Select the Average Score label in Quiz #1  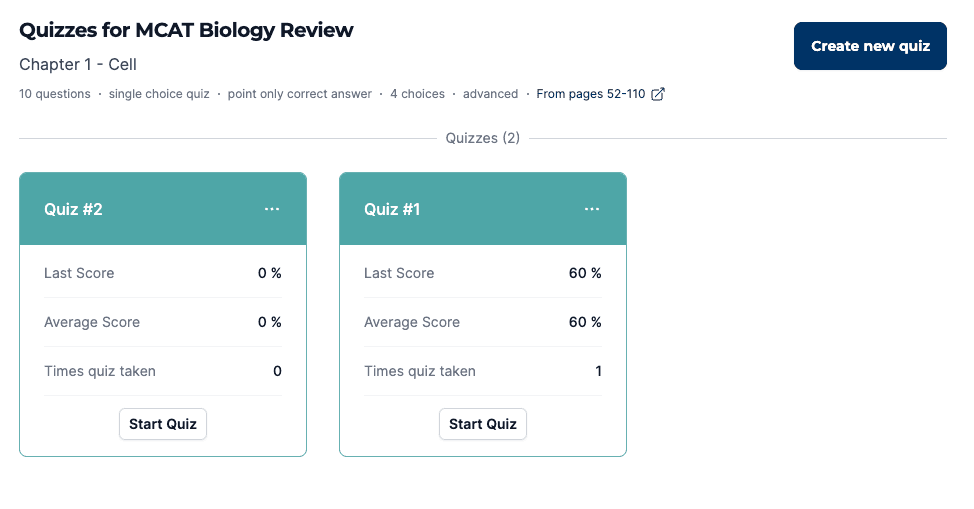(412, 322)
